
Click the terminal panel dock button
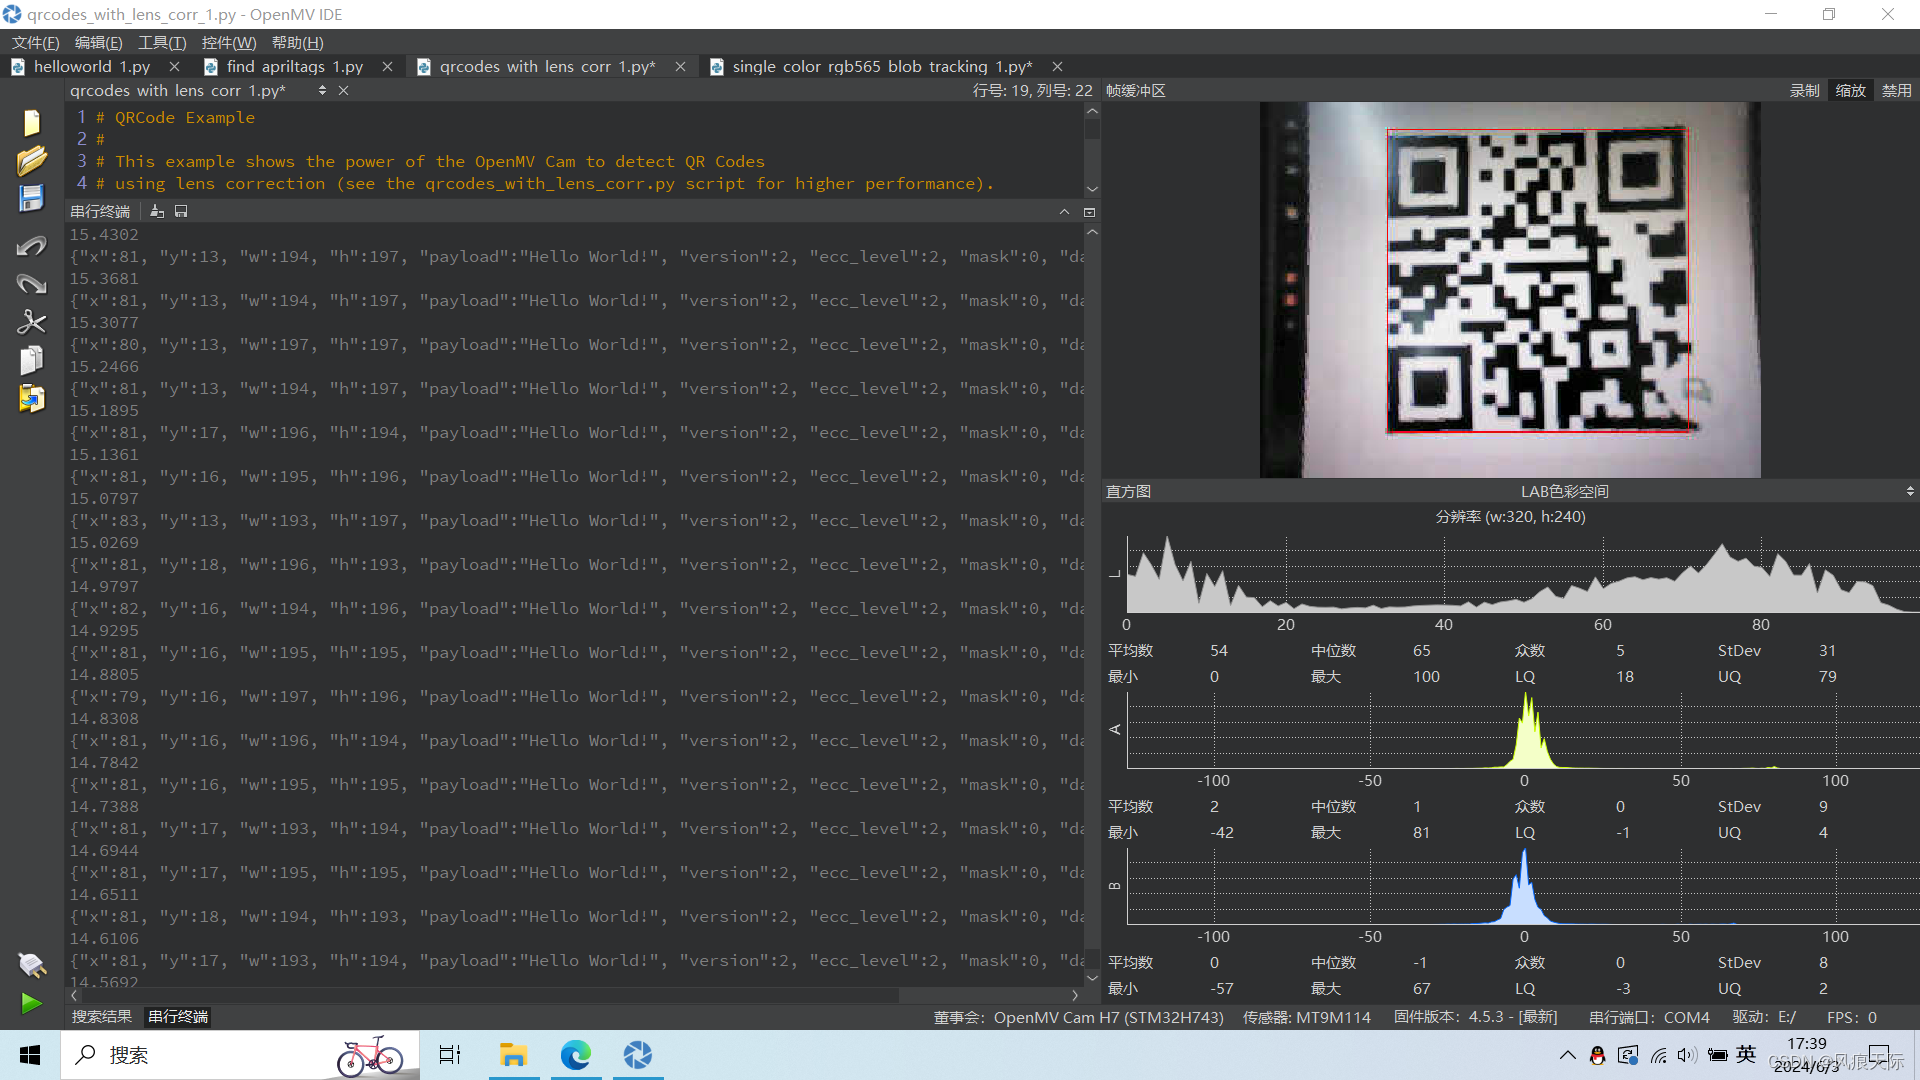coord(1090,212)
